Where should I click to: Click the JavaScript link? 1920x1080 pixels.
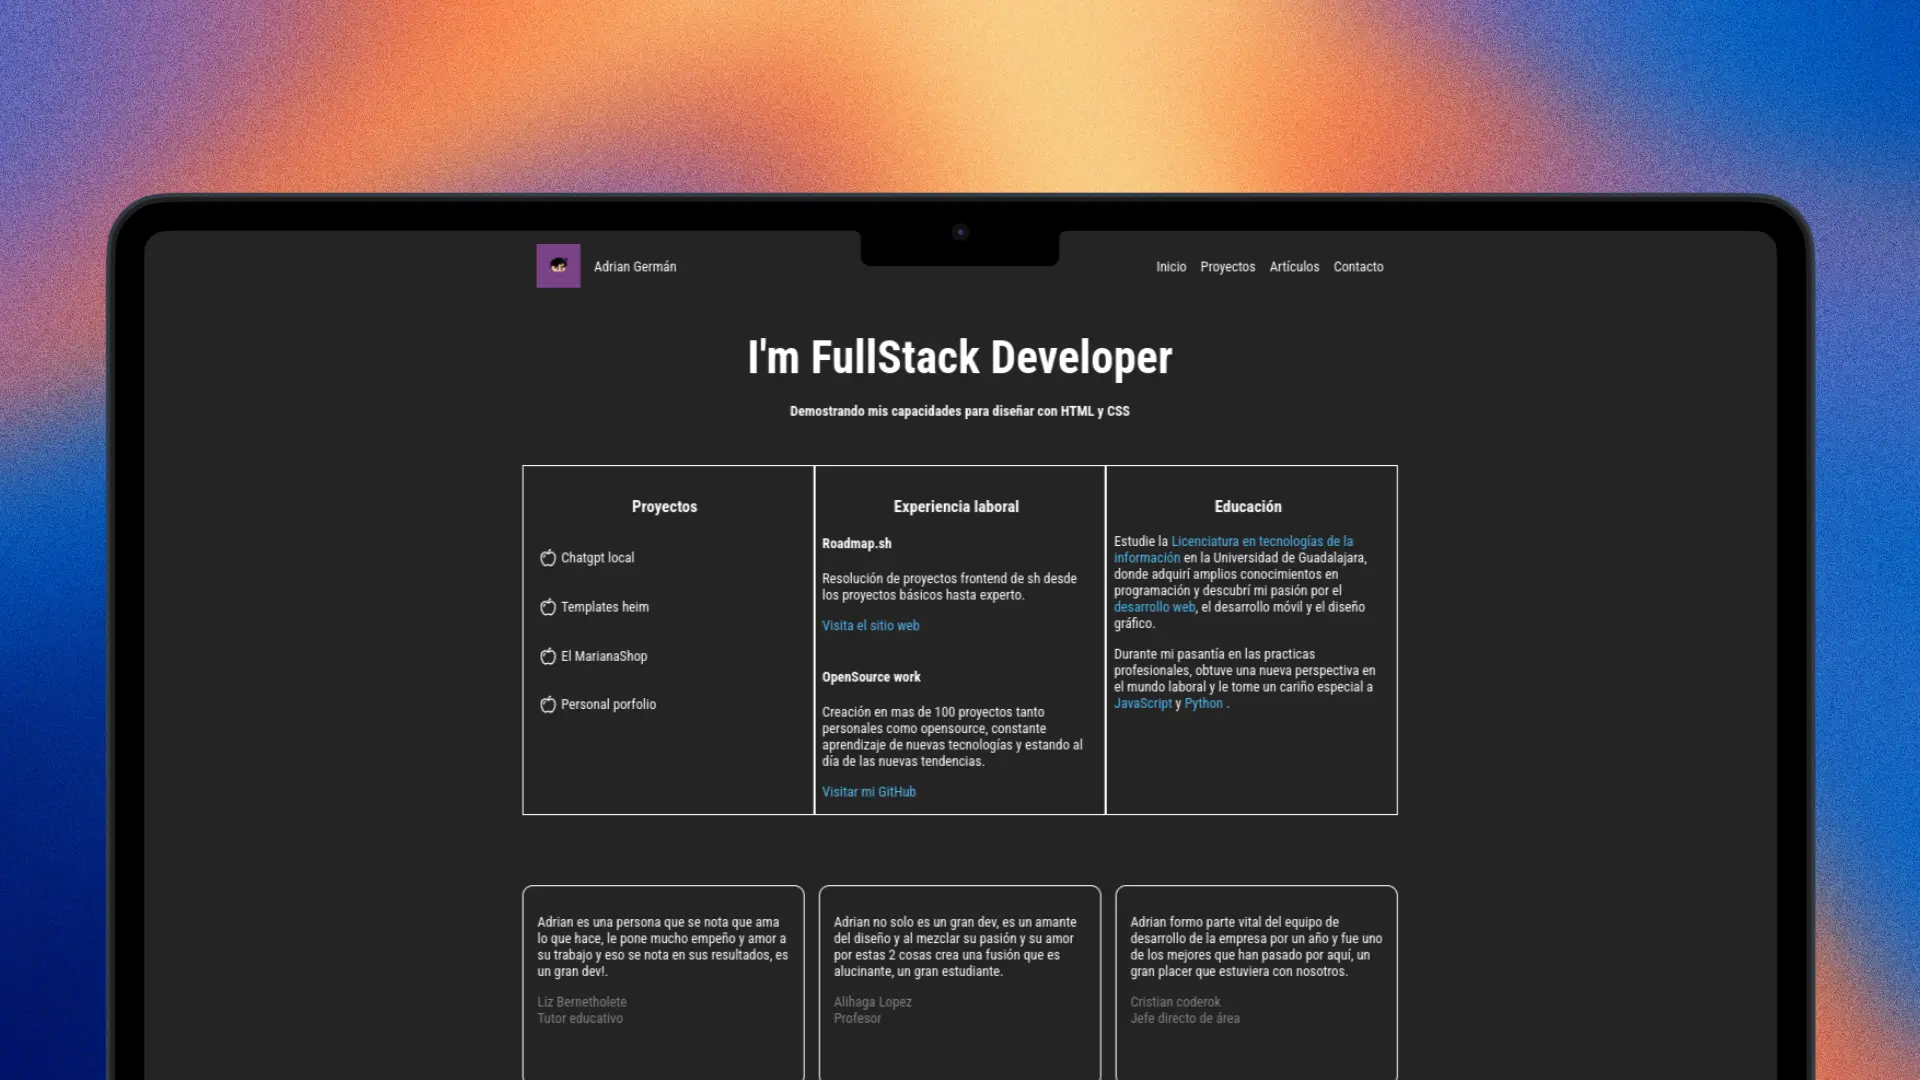pyautogui.click(x=1143, y=704)
